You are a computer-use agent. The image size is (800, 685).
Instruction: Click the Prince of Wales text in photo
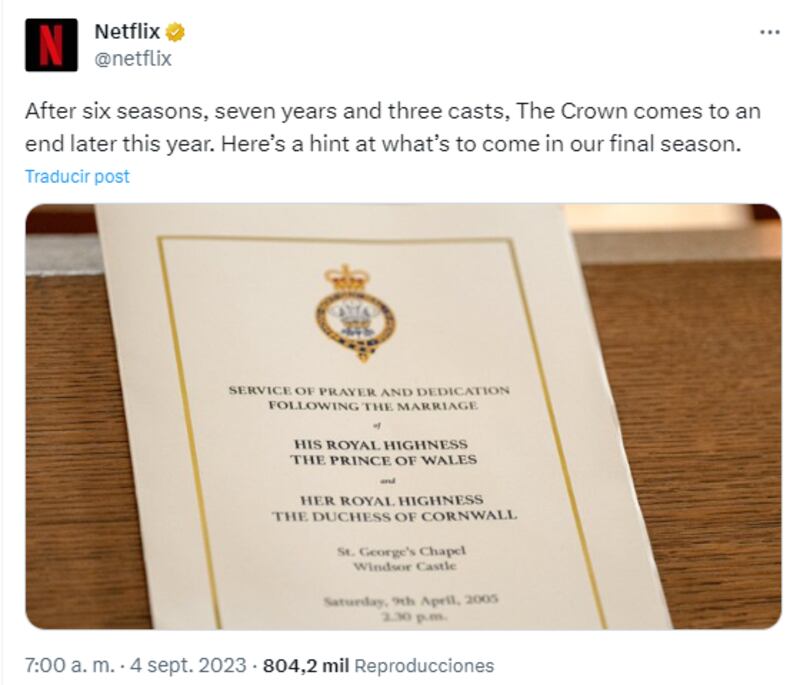click(384, 460)
